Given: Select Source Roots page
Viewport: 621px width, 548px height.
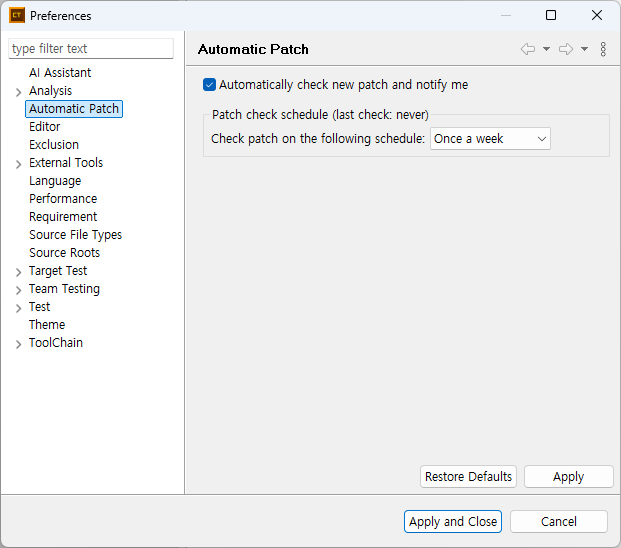Looking at the screenshot, I should tap(65, 253).
